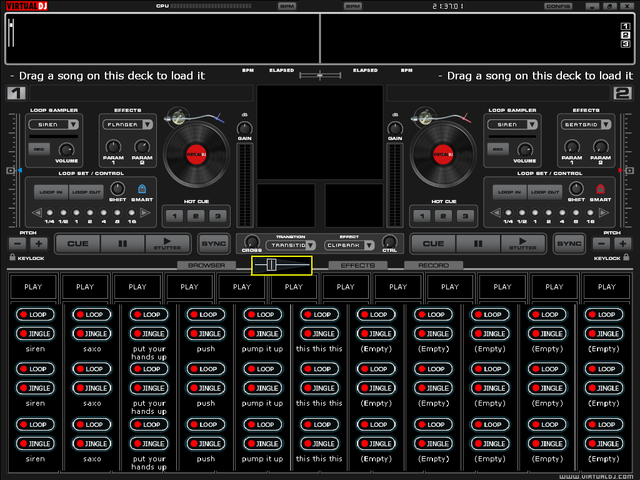This screenshot has height=480, width=640.
Task: Click the Cross knob in the mixer
Action: 251,241
